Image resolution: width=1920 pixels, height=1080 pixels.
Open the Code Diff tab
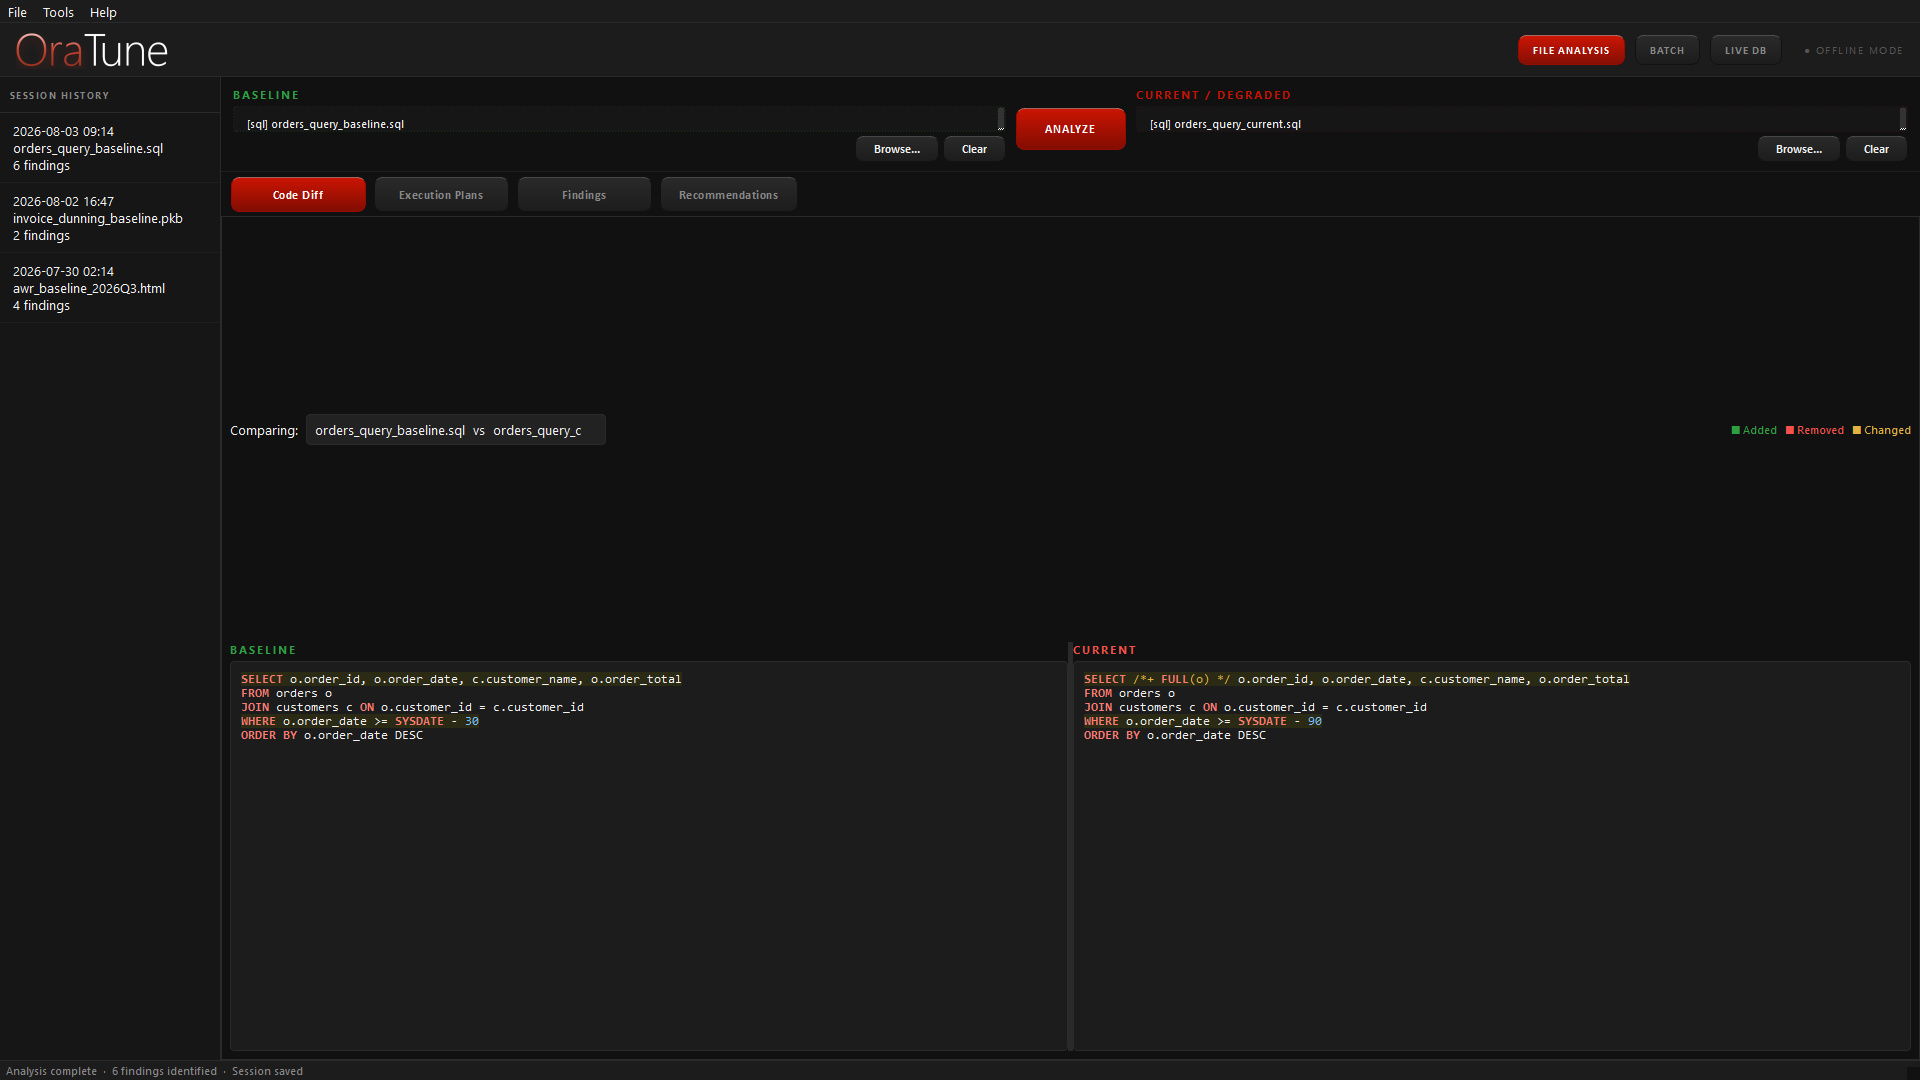298,195
